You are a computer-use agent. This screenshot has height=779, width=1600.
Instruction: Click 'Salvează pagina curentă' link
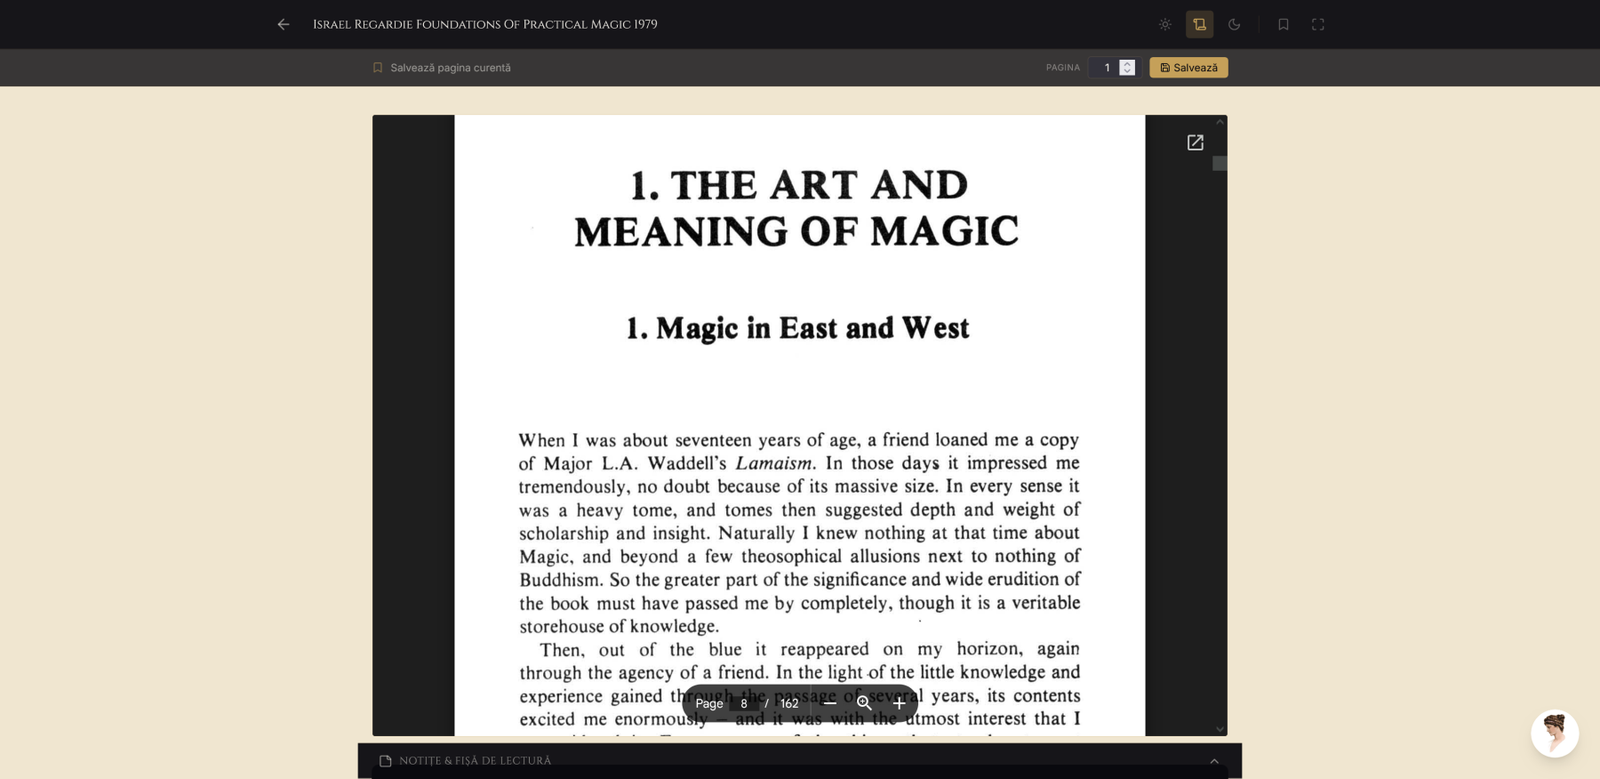click(x=442, y=68)
